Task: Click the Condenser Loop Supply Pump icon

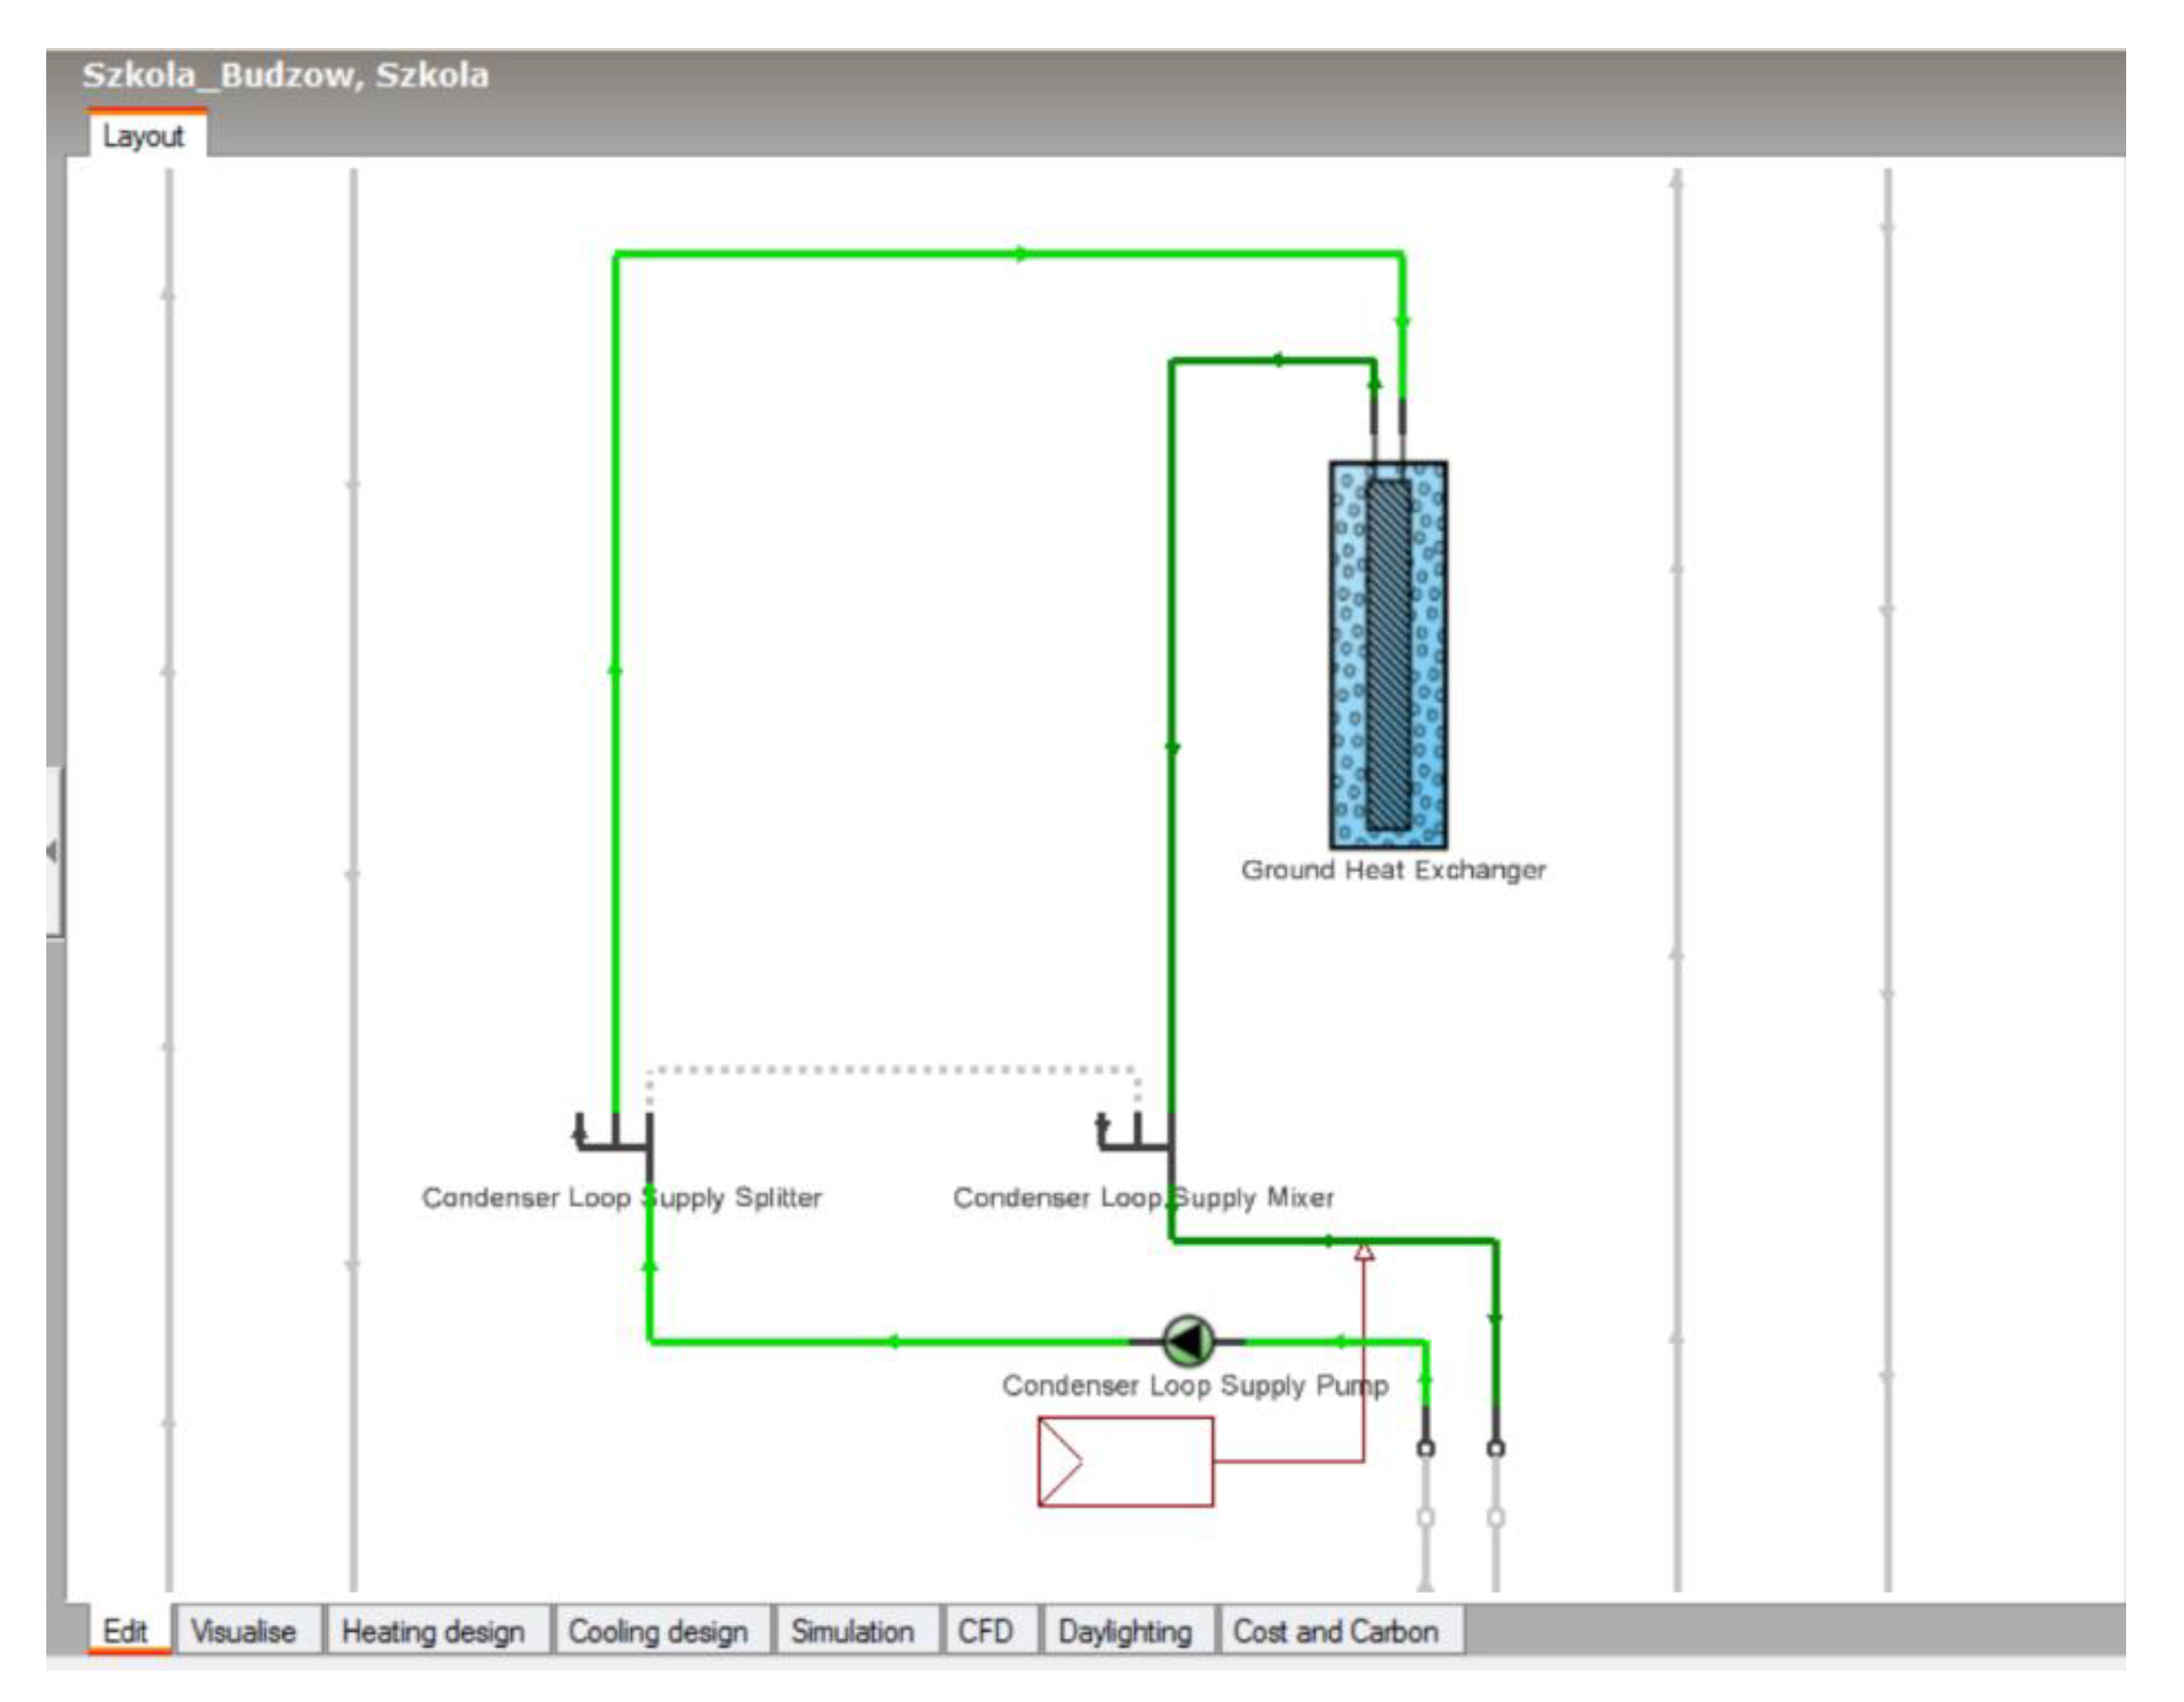Action: point(1188,1340)
